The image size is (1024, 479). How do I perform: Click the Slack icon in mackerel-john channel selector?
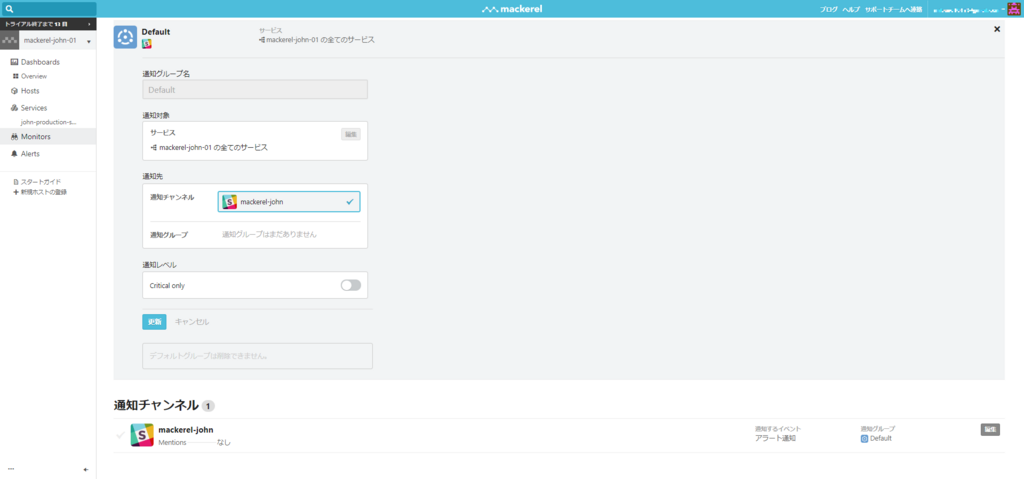(x=229, y=202)
